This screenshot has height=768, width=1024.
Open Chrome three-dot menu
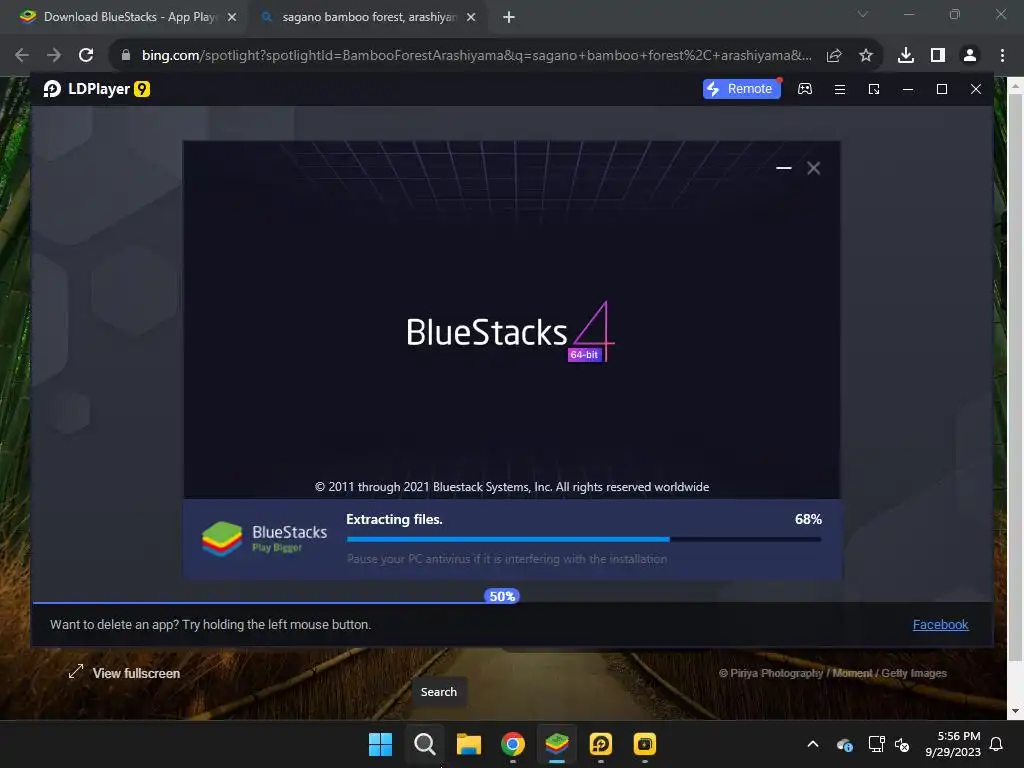1002,56
